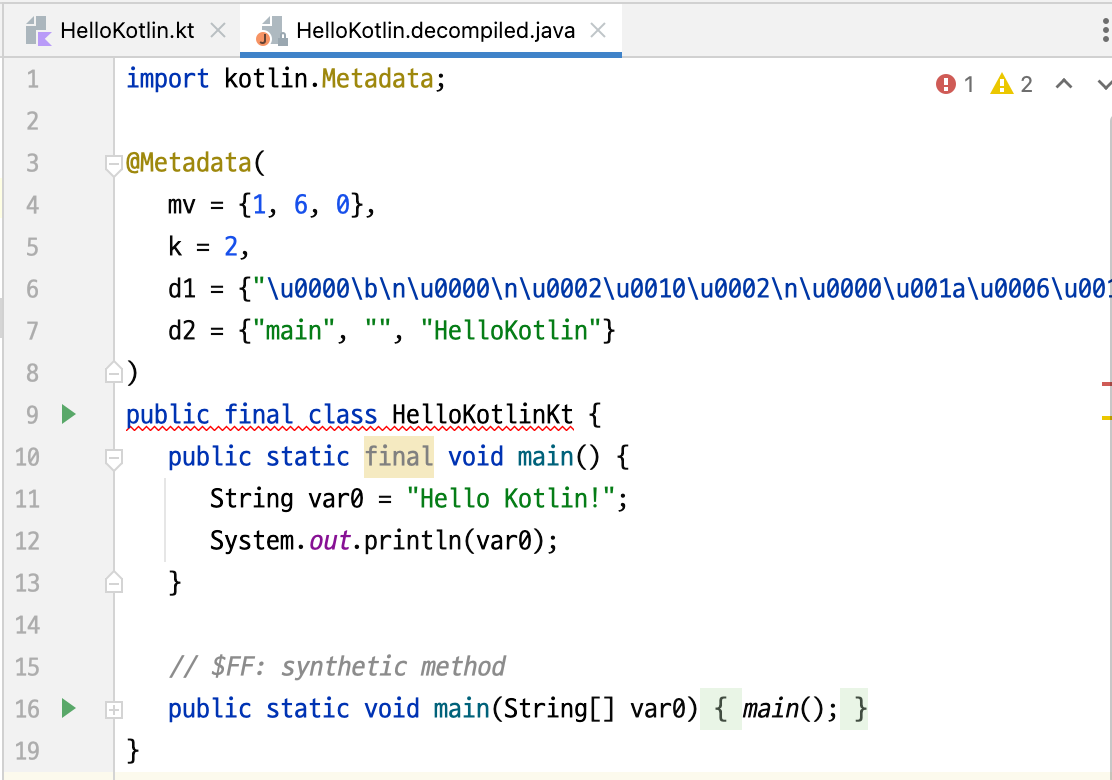Click 'var0' variable declaration on line 11
The width and height of the screenshot is (1112, 780).
335,498
